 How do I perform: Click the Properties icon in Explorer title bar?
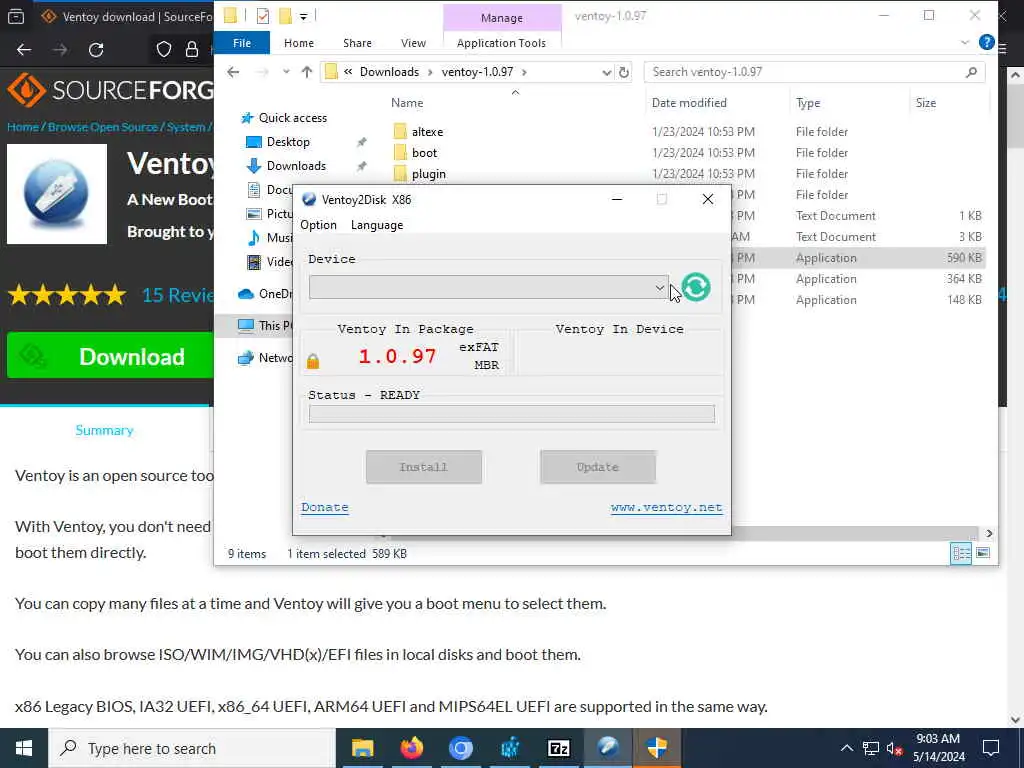[x=263, y=16]
